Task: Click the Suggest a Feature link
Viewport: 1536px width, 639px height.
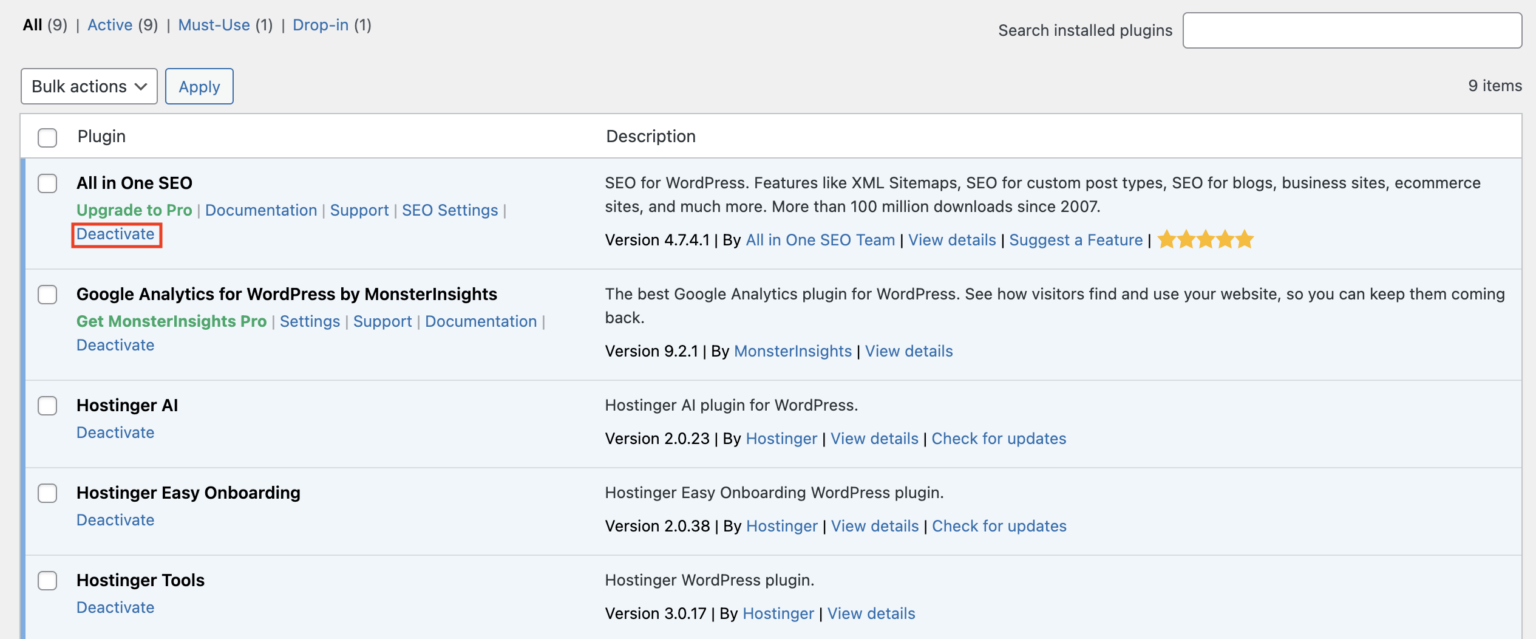Action: click(1076, 239)
